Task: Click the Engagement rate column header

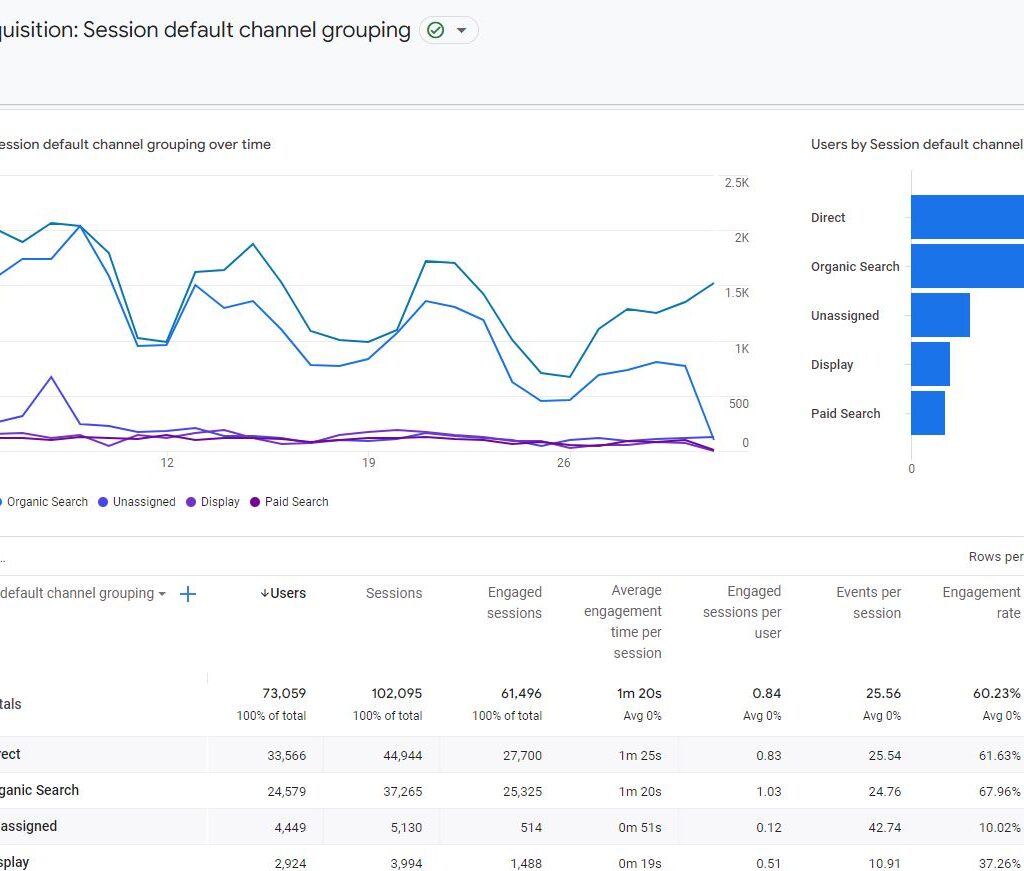Action: coord(981,603)
